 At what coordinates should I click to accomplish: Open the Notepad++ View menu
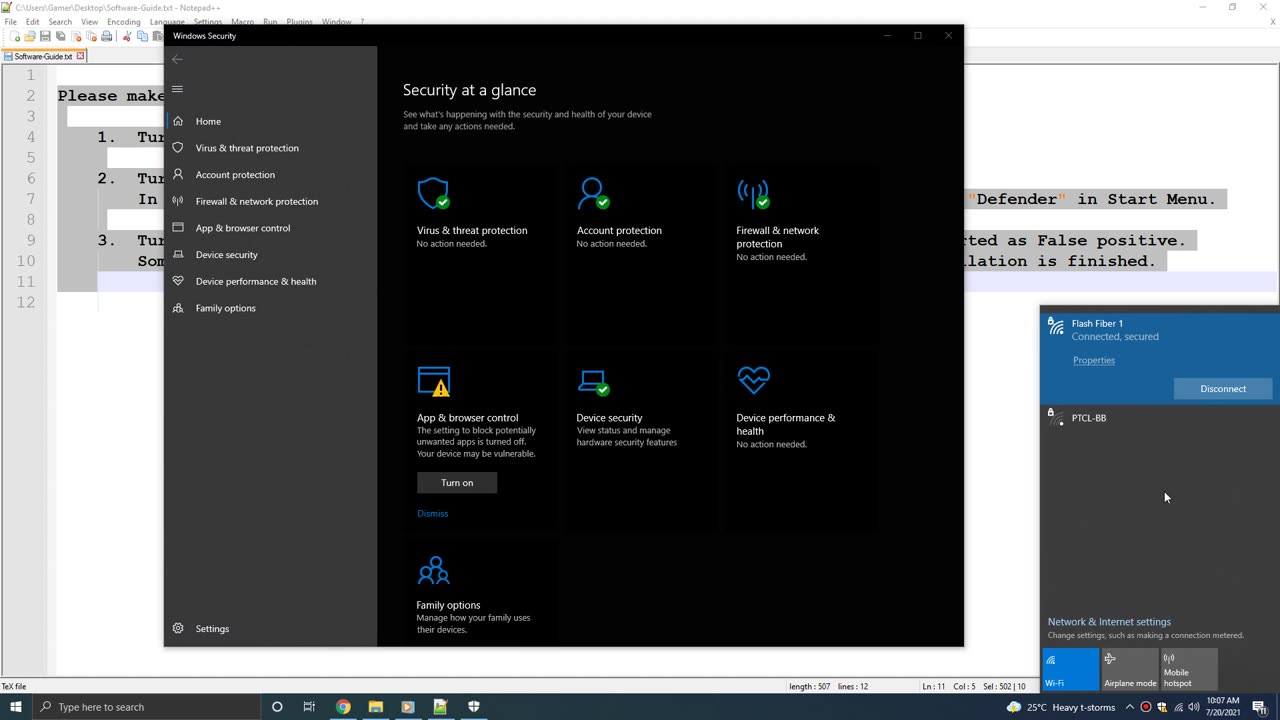(89, 21)
